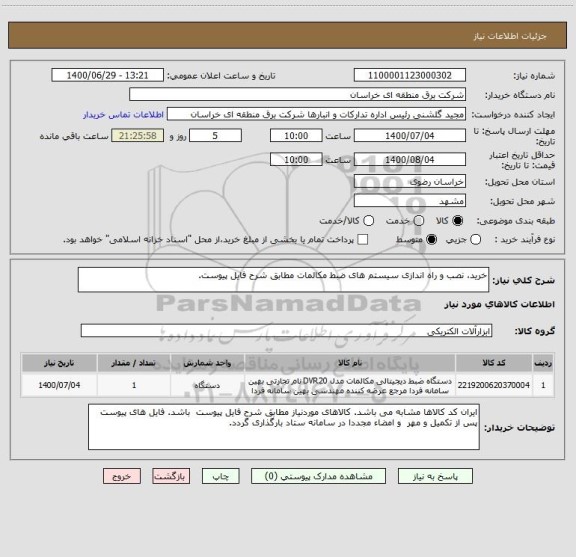Select the خدمت radio button
576x557 pixels.
point(419,220)
